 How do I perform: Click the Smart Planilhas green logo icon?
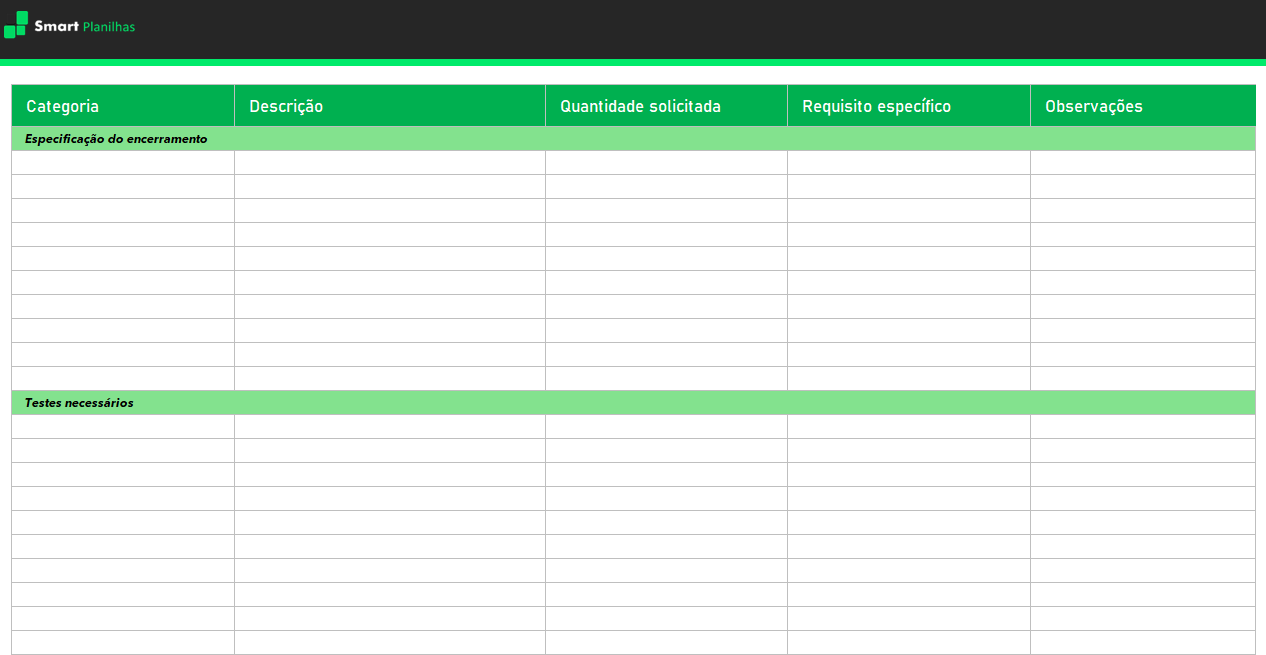(16, 25)
